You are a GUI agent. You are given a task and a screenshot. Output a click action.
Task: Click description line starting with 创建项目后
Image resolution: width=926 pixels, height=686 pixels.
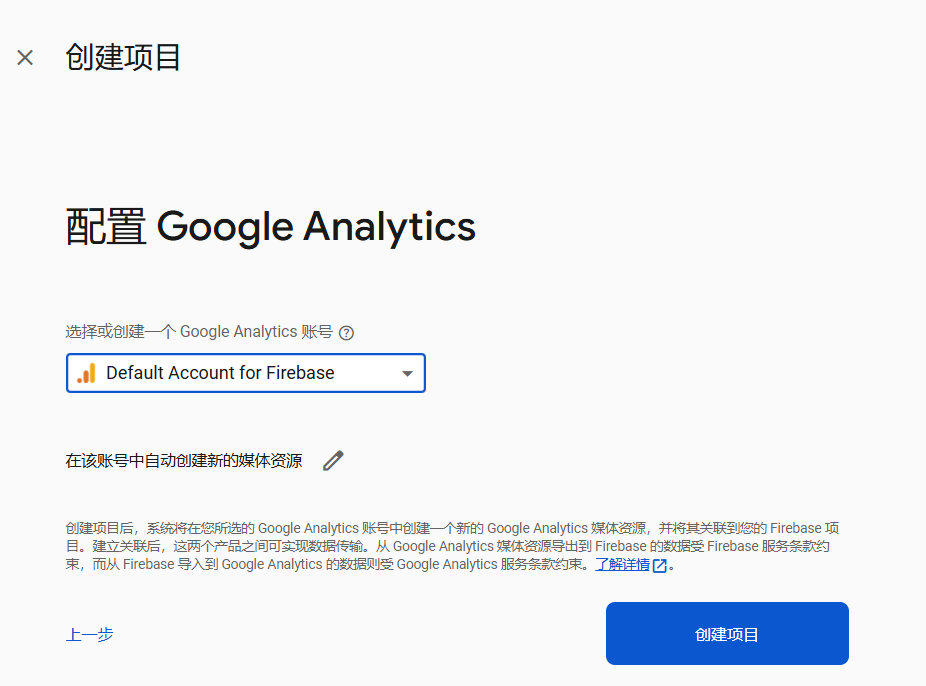point(452,528)
